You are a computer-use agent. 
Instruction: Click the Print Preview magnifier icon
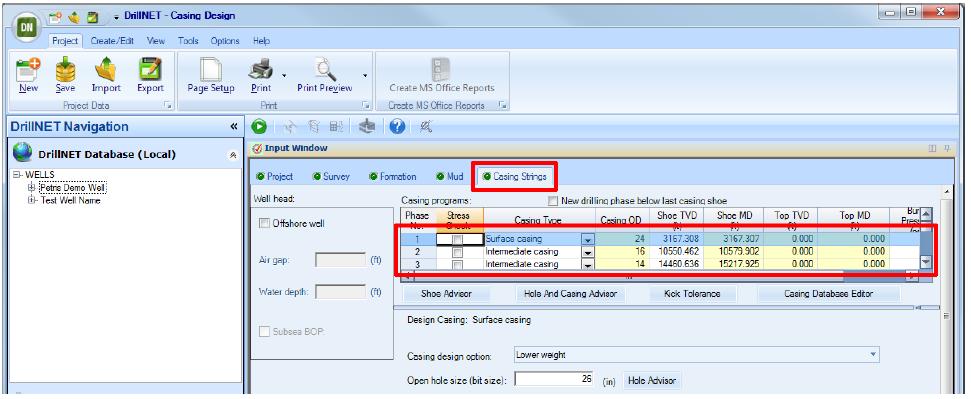(x=325, y=69)
